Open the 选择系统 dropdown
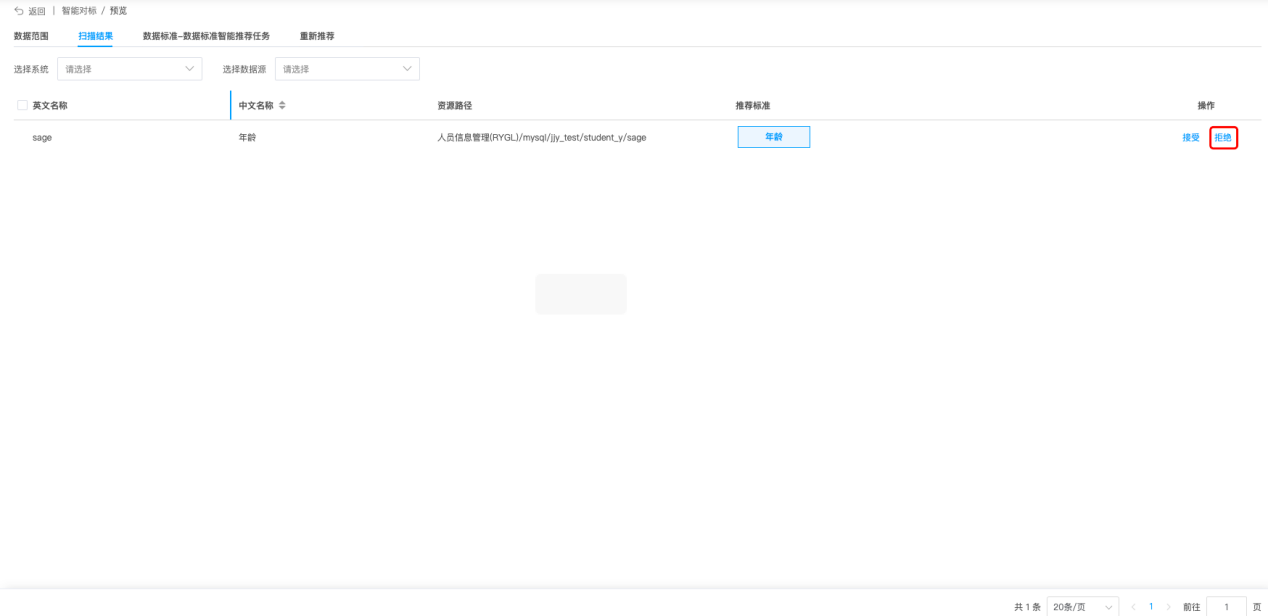1268x616 pixels. [130, 69]
